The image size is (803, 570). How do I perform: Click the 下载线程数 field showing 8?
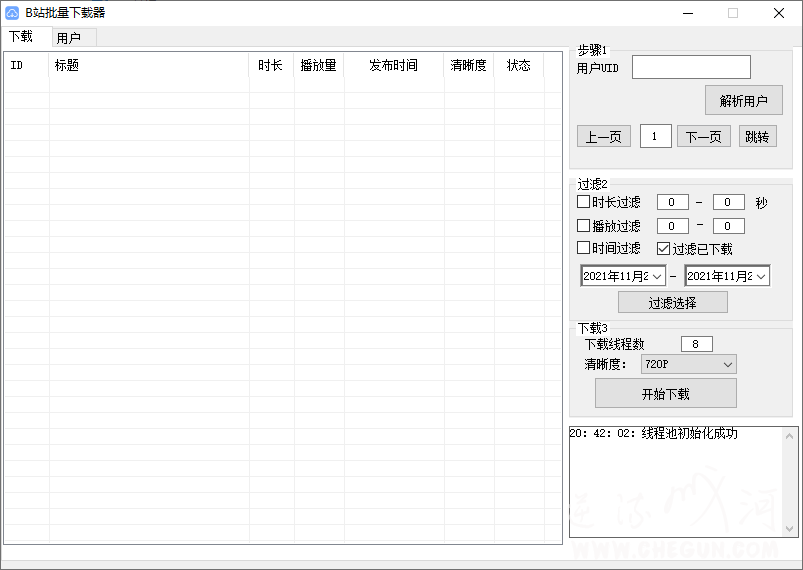tap(696, 344)
